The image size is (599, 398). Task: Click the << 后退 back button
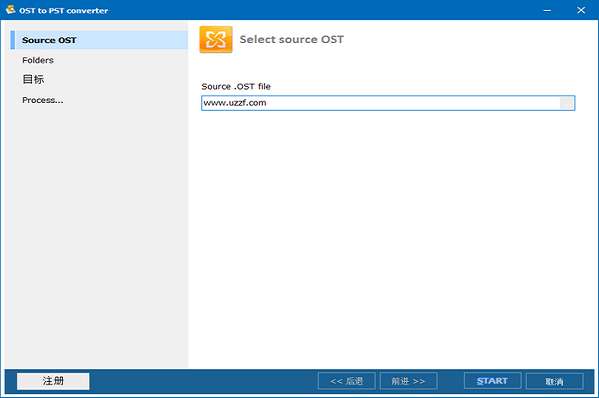pyautogui.click(x=346, y=381)
